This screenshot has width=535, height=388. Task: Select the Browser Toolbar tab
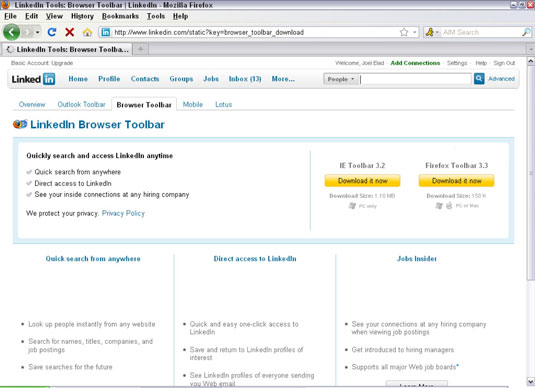pyautogui.click(x=144, y=105)
